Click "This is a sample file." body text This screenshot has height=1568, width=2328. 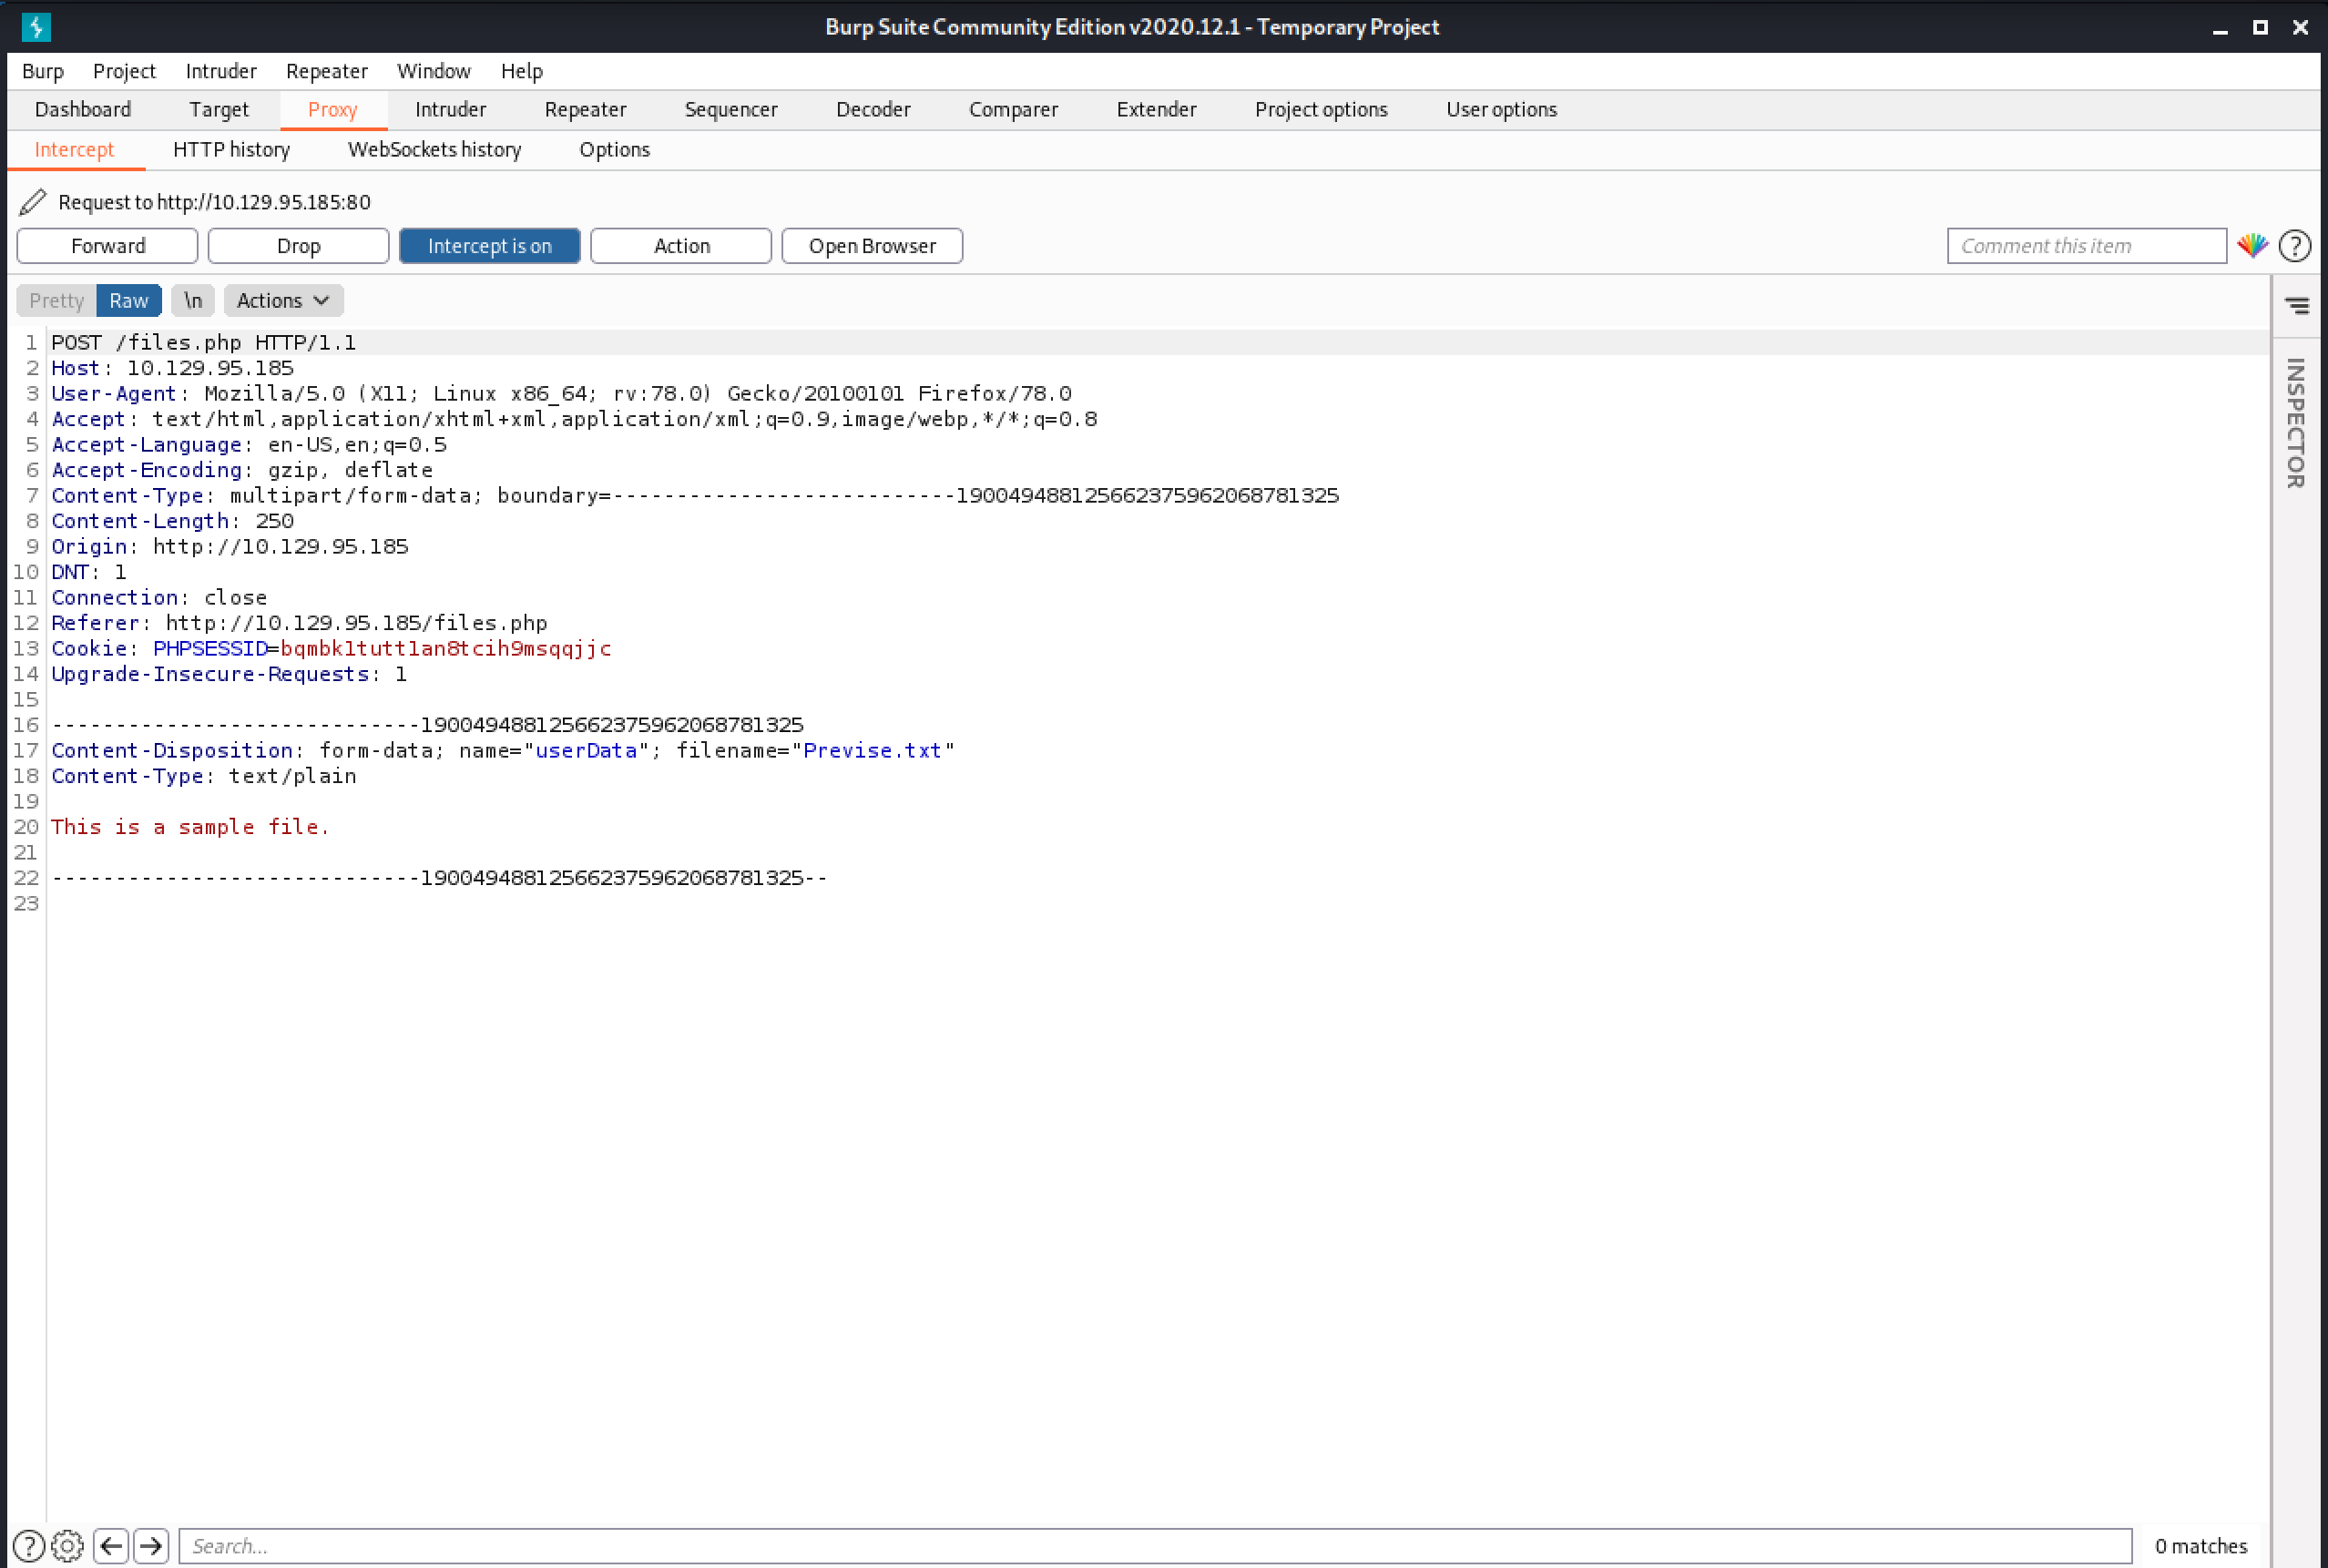(190, 827)
